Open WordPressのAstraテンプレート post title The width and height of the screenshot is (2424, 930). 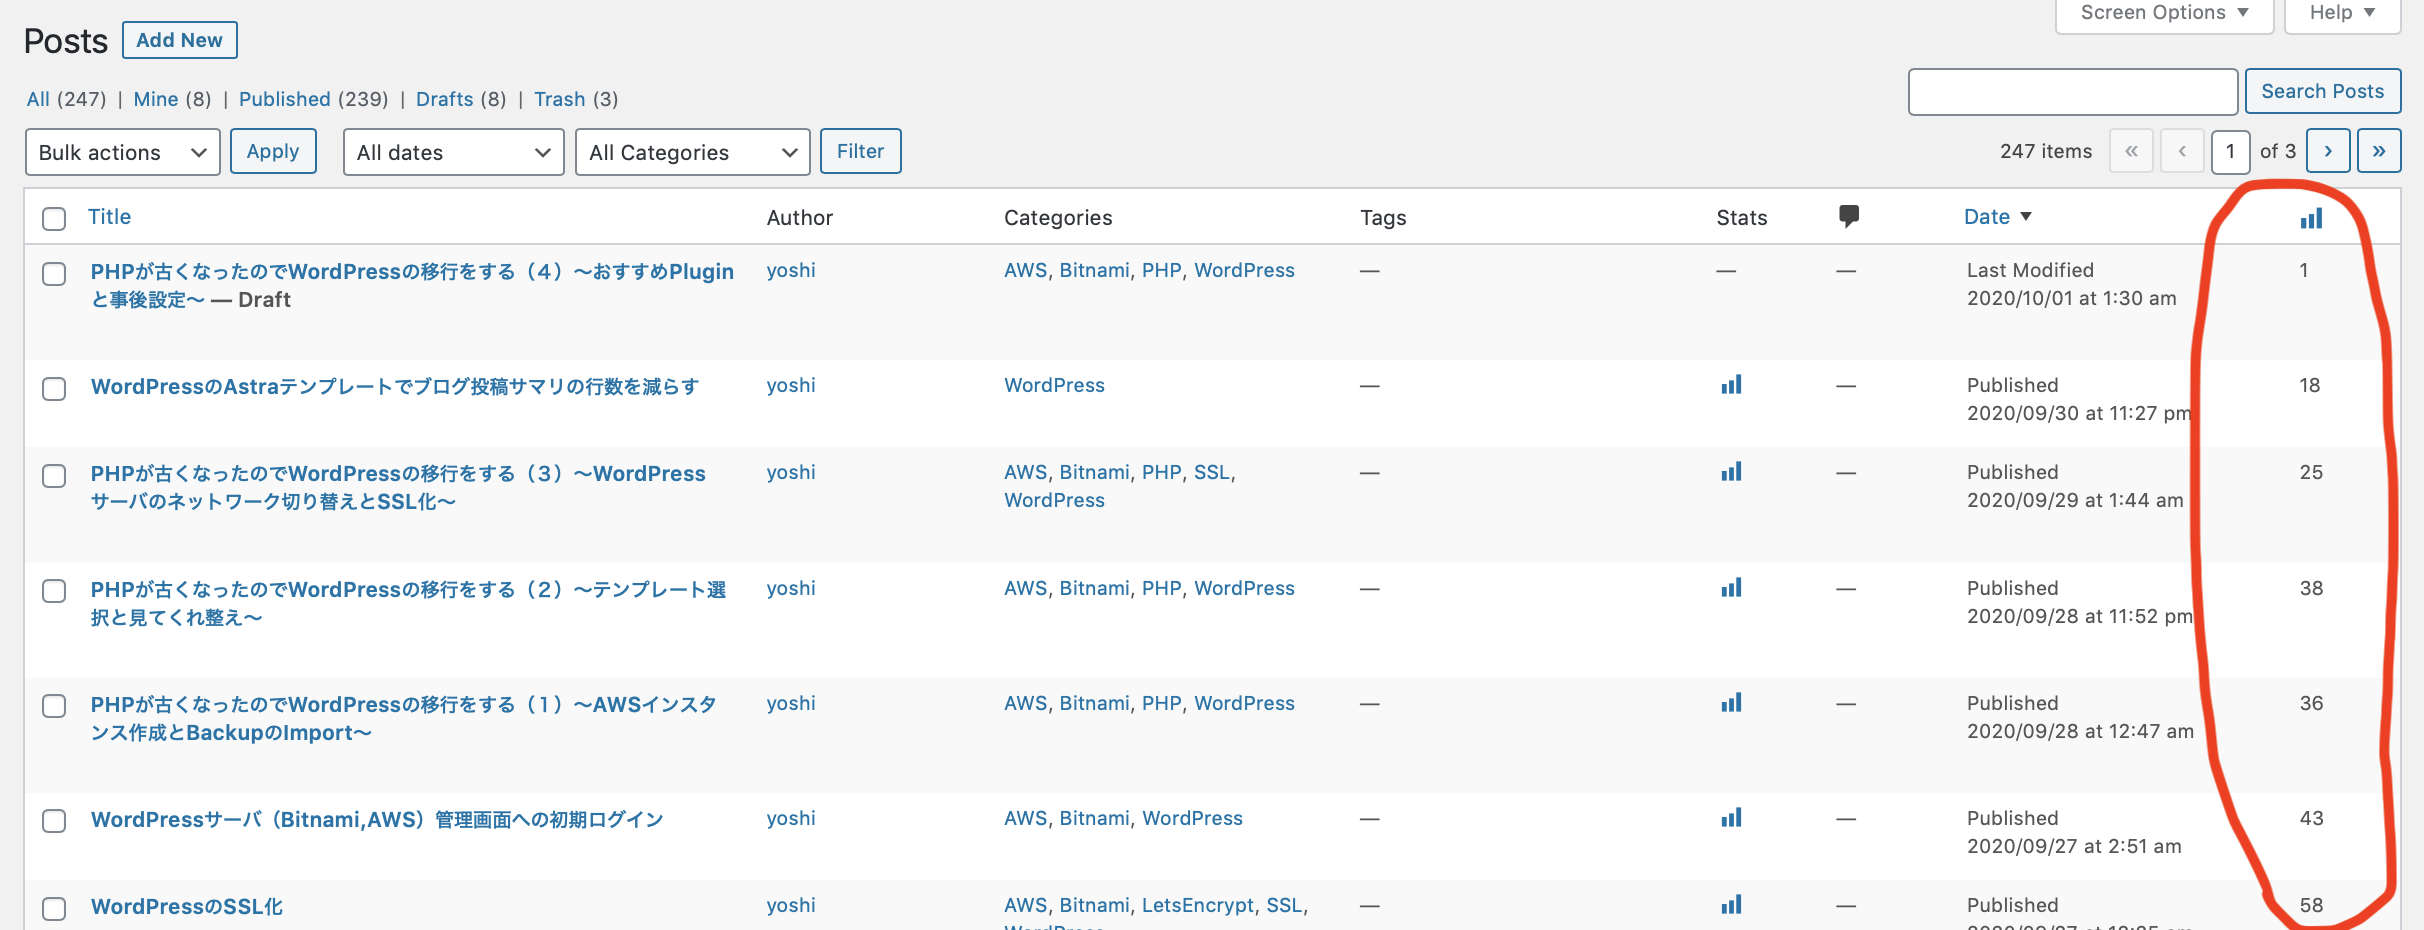click(395, 386)
